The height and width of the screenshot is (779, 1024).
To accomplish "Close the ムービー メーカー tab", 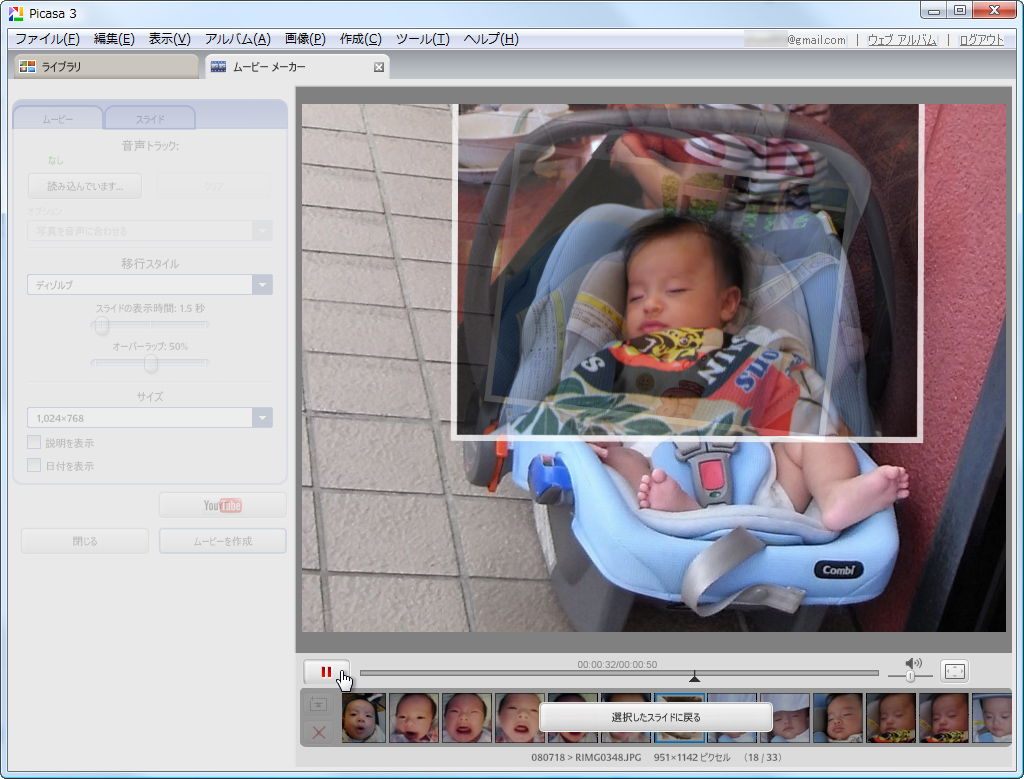I will click(x=379, y=67).
